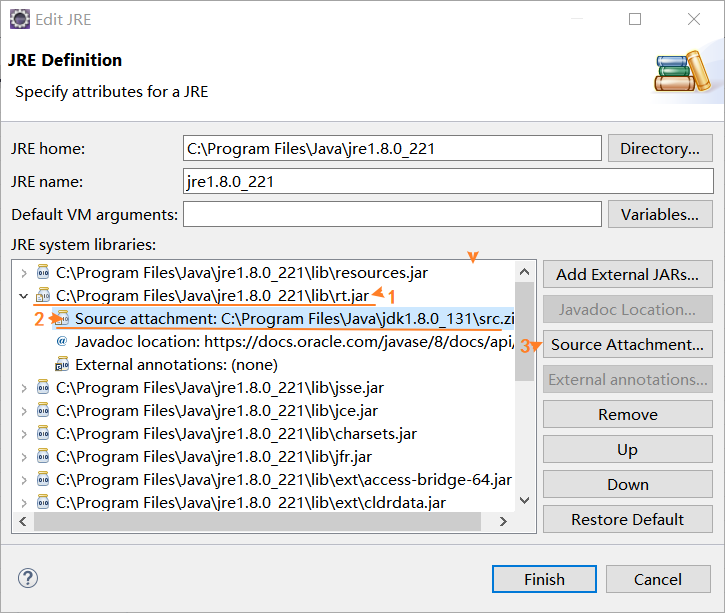Viewport: 725px width, 613px height.
Task: Click the cldrdata.jar library jar icon
Action: pos(43,503)
